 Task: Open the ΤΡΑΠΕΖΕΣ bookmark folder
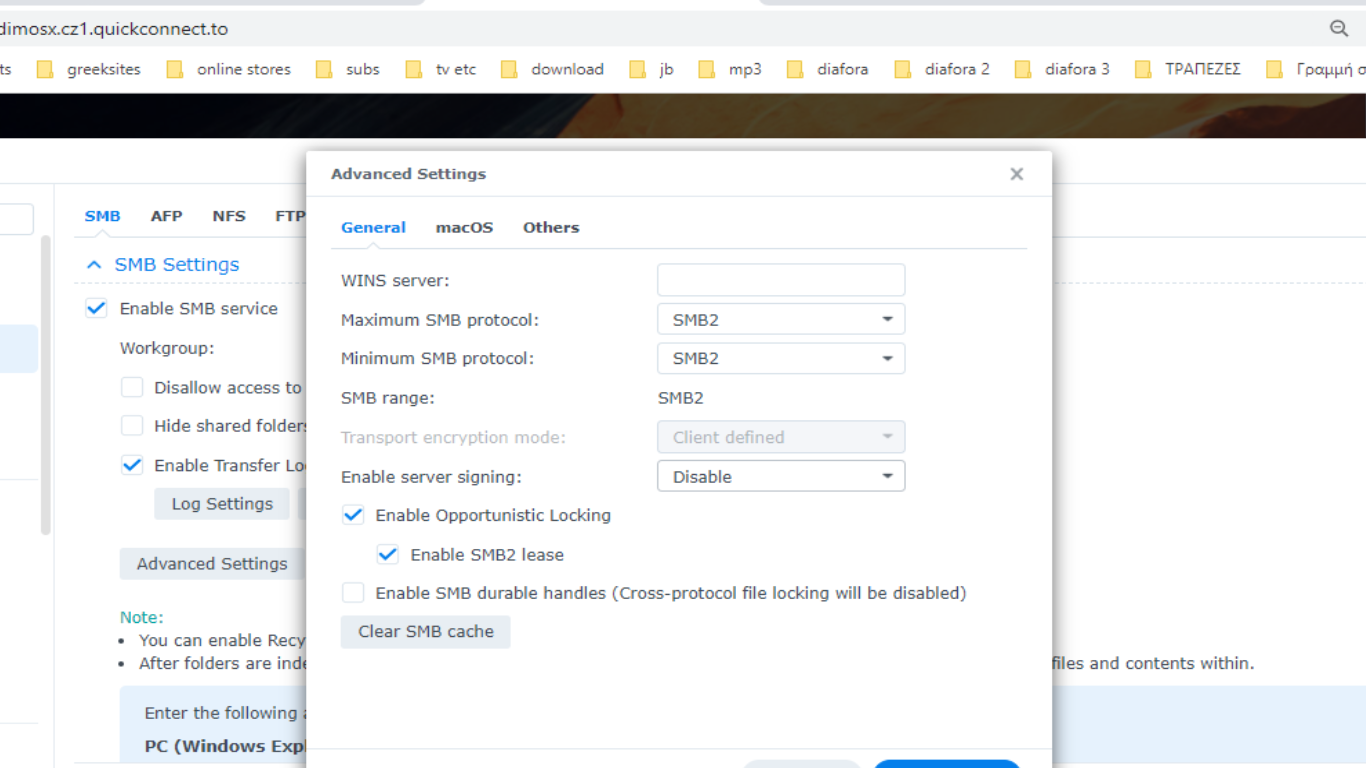click(x=1189, y=69)
